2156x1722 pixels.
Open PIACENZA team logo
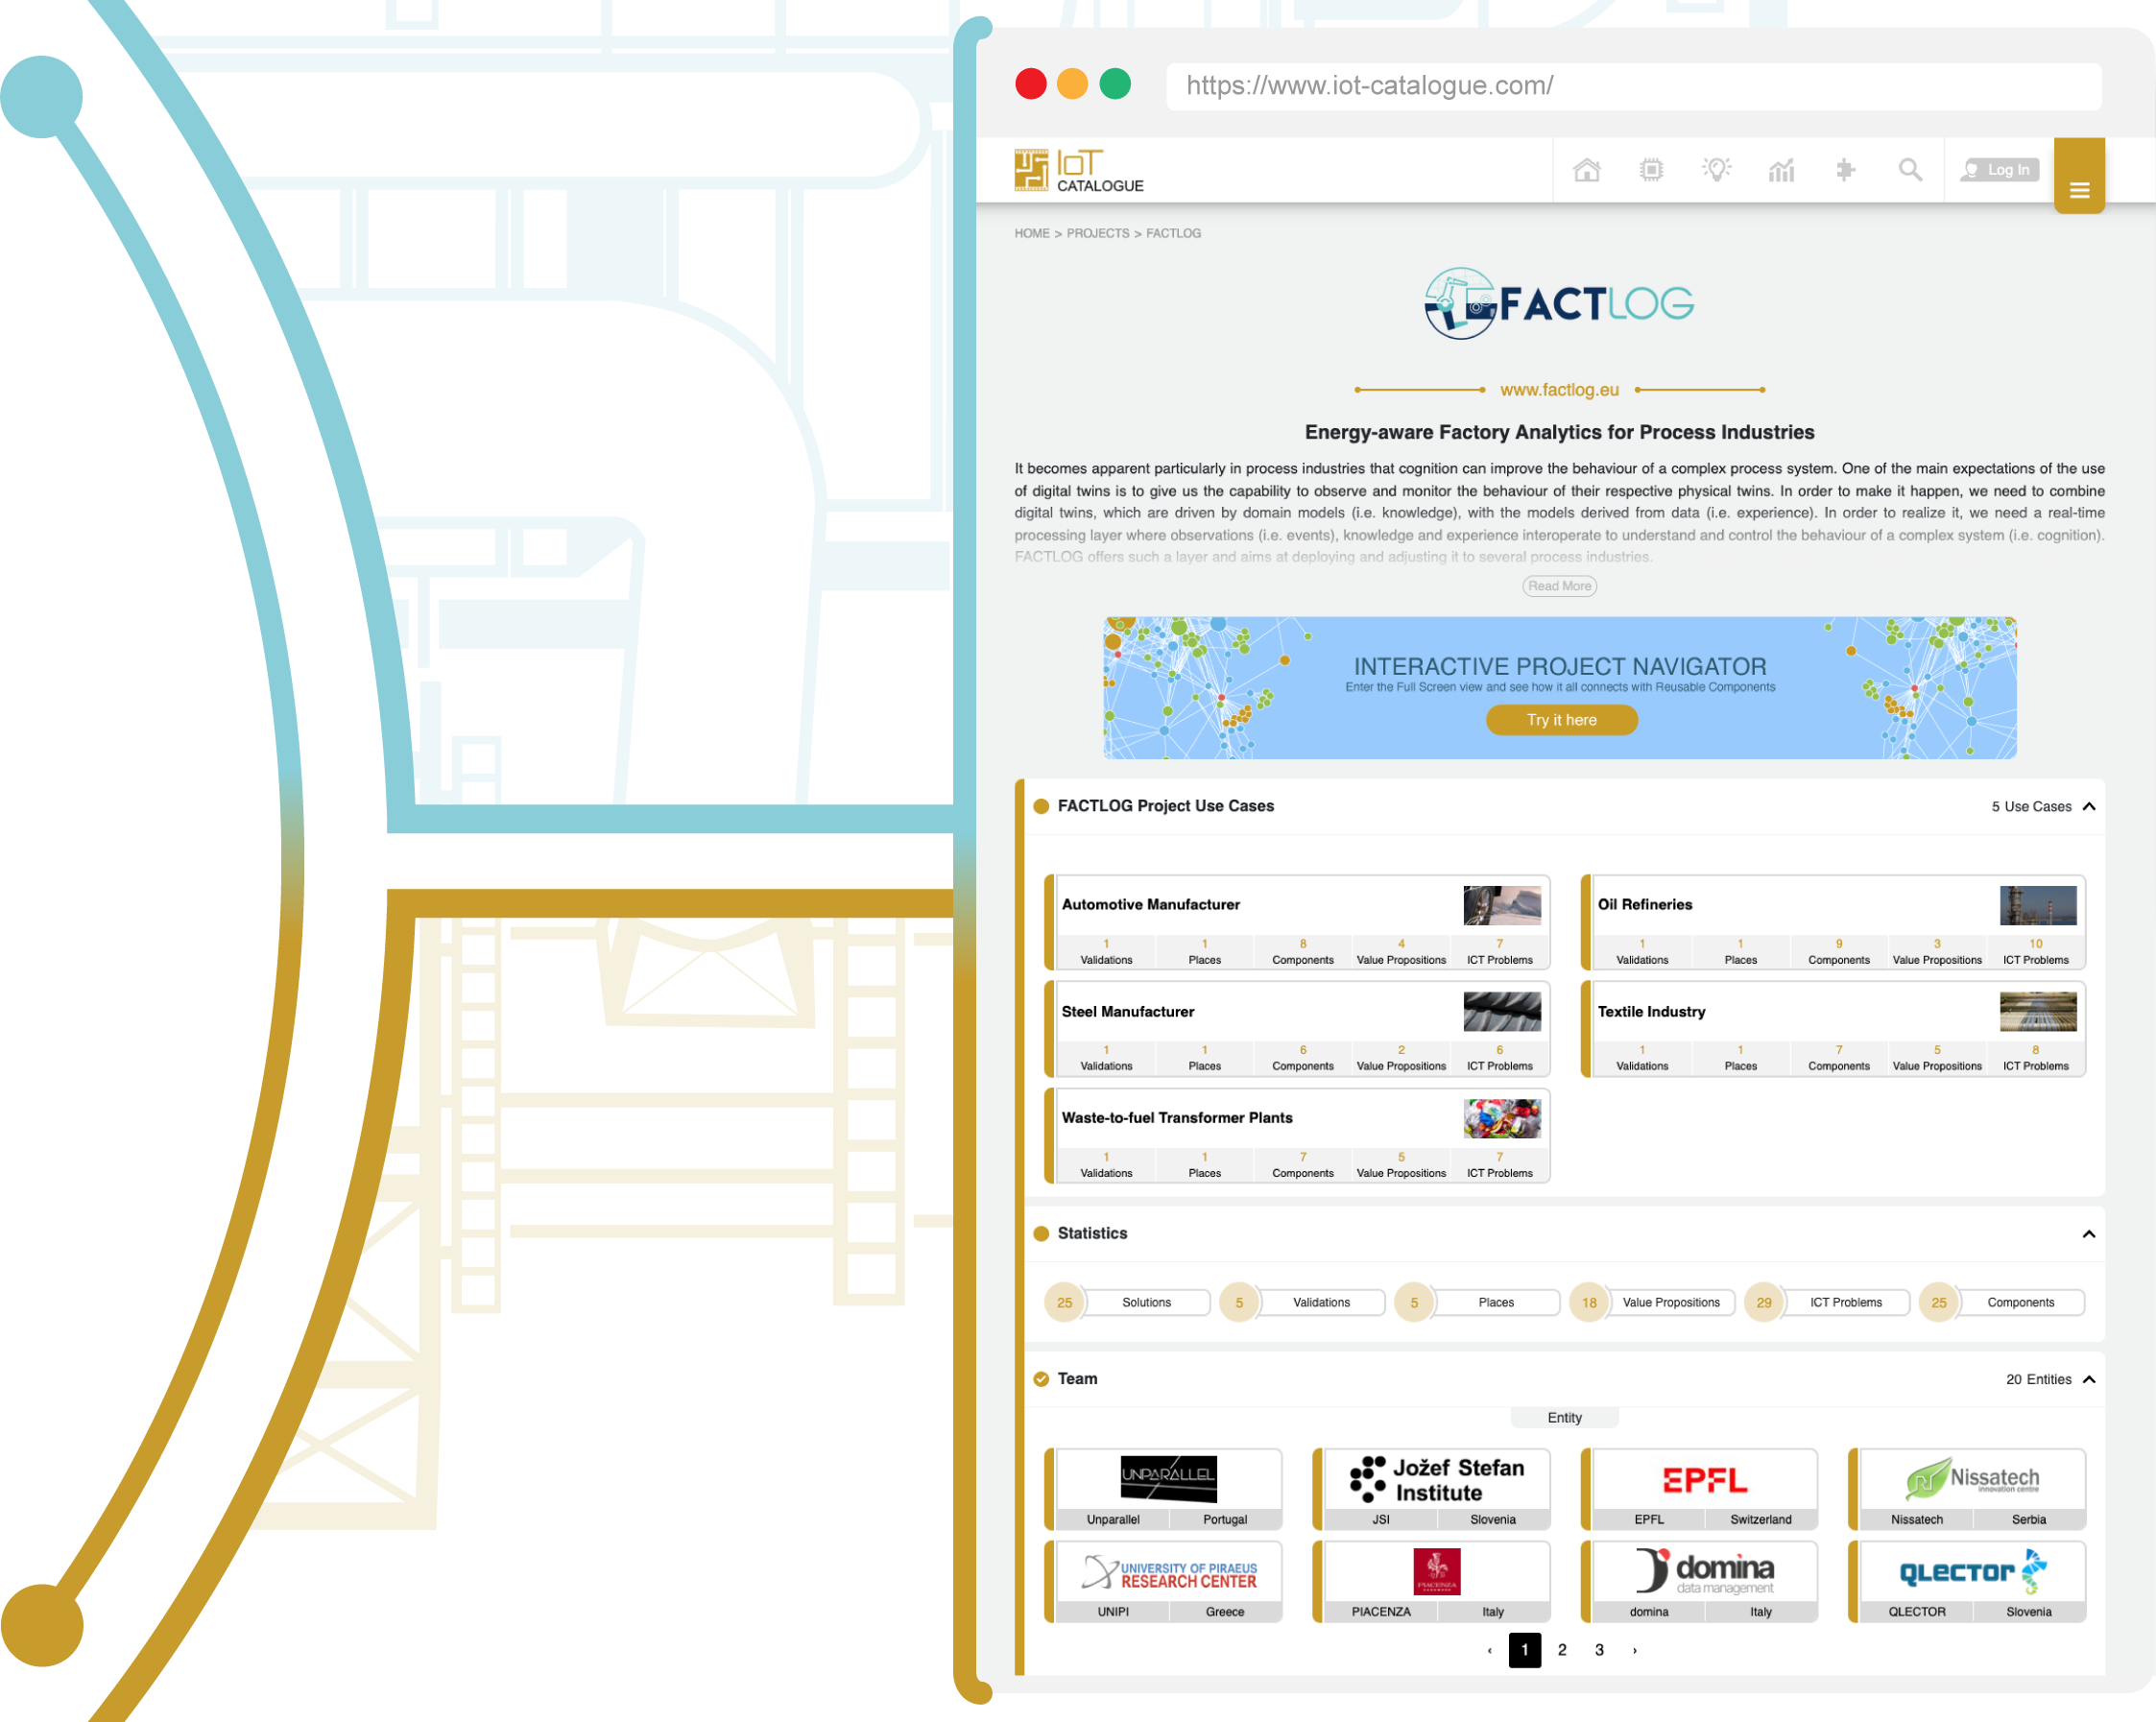point(1436,1572)
